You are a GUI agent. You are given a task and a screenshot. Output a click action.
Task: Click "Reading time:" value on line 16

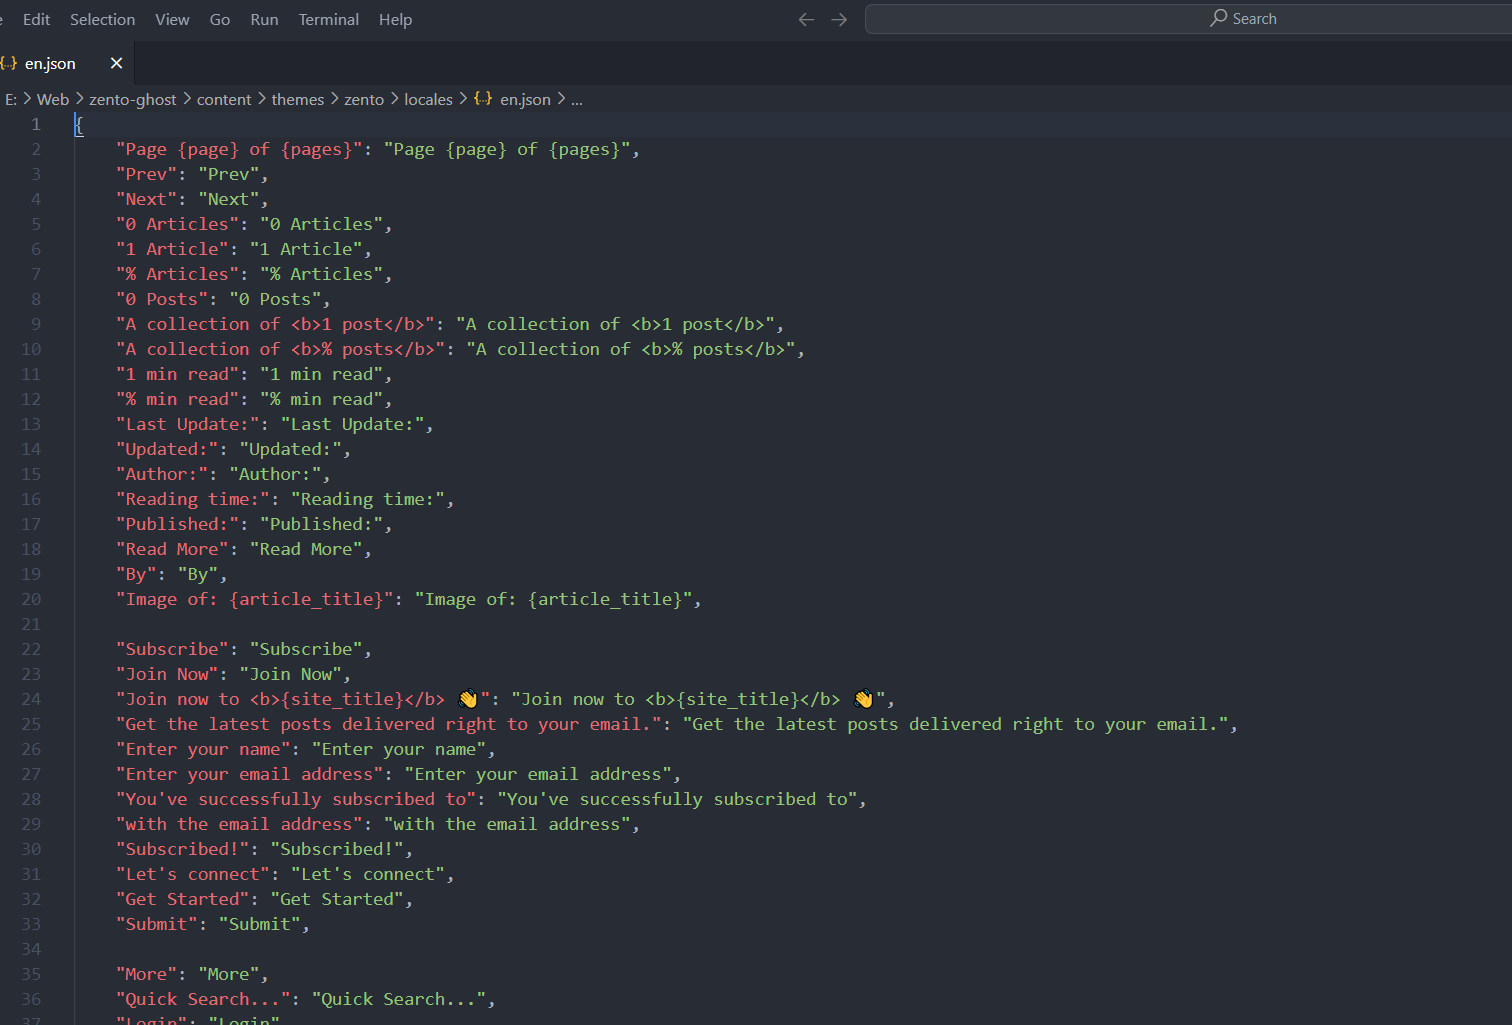pos(367,499)
